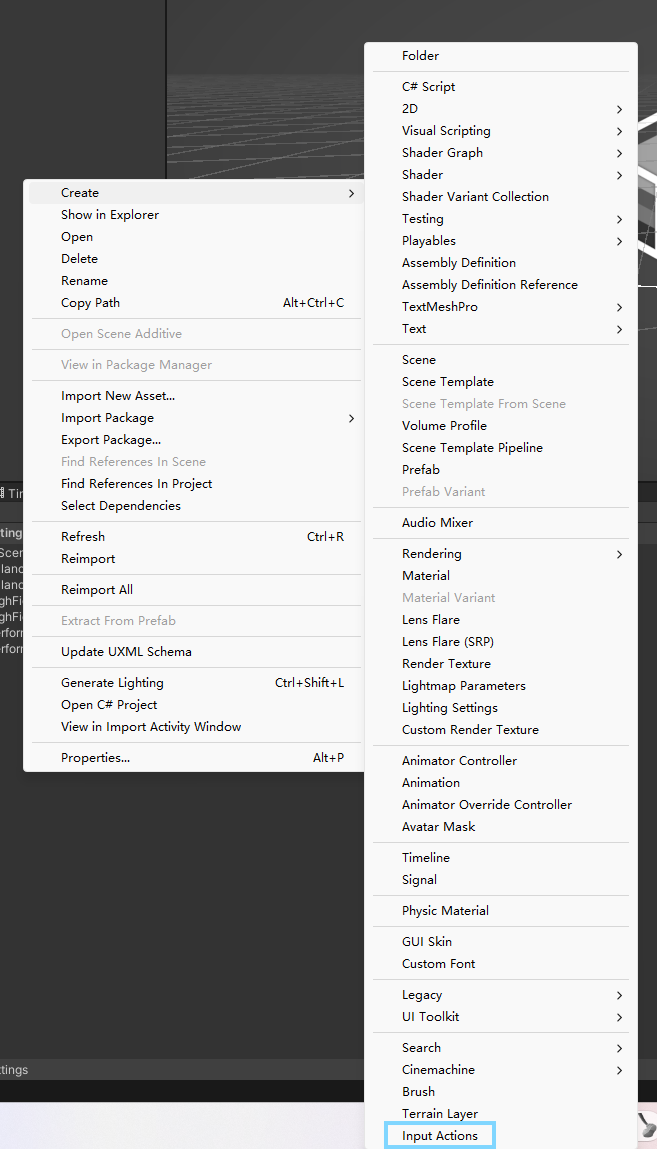Create a new Material asset
657x1149 pixels.
425,576
